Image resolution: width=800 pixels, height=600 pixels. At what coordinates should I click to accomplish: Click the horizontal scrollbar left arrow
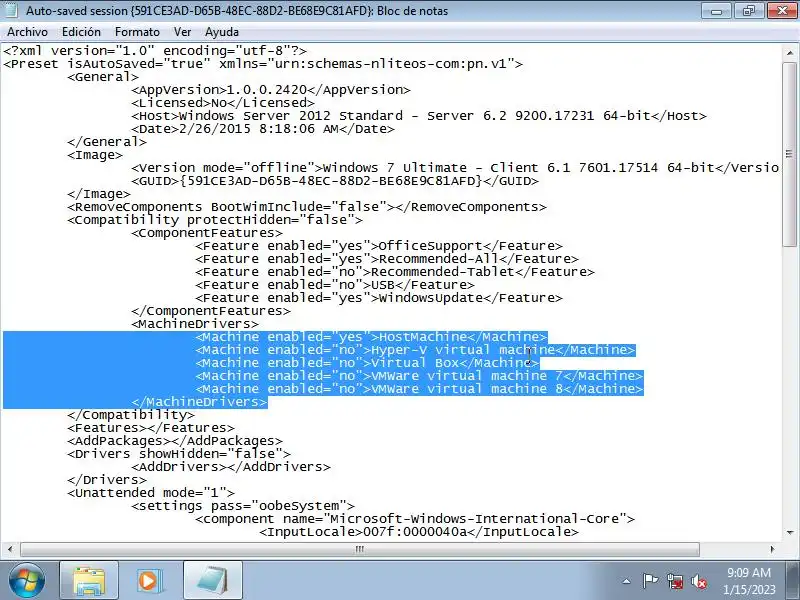click(10, 549)
